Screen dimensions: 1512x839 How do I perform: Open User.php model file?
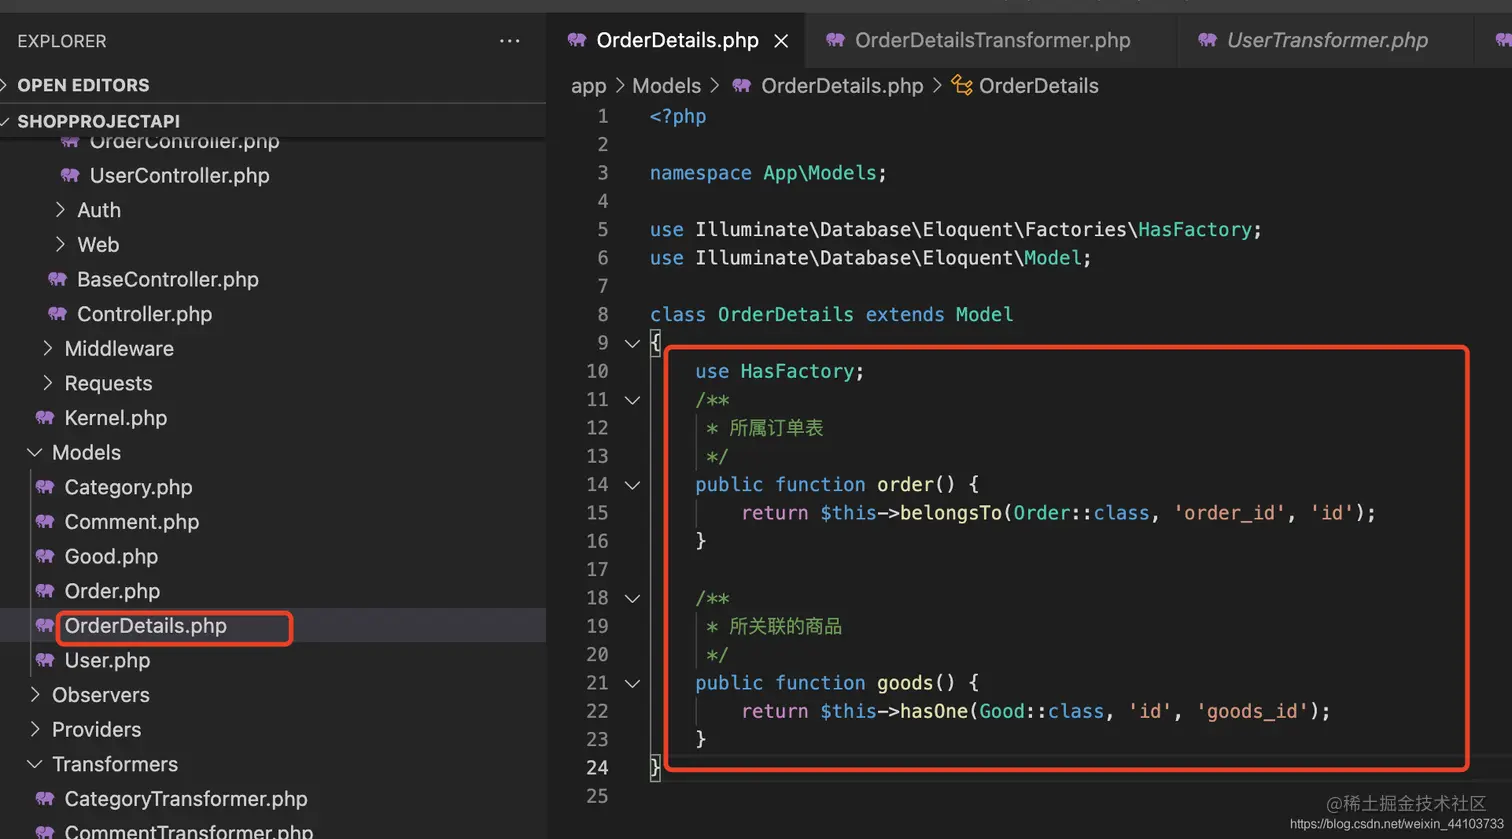click(107, 661)
